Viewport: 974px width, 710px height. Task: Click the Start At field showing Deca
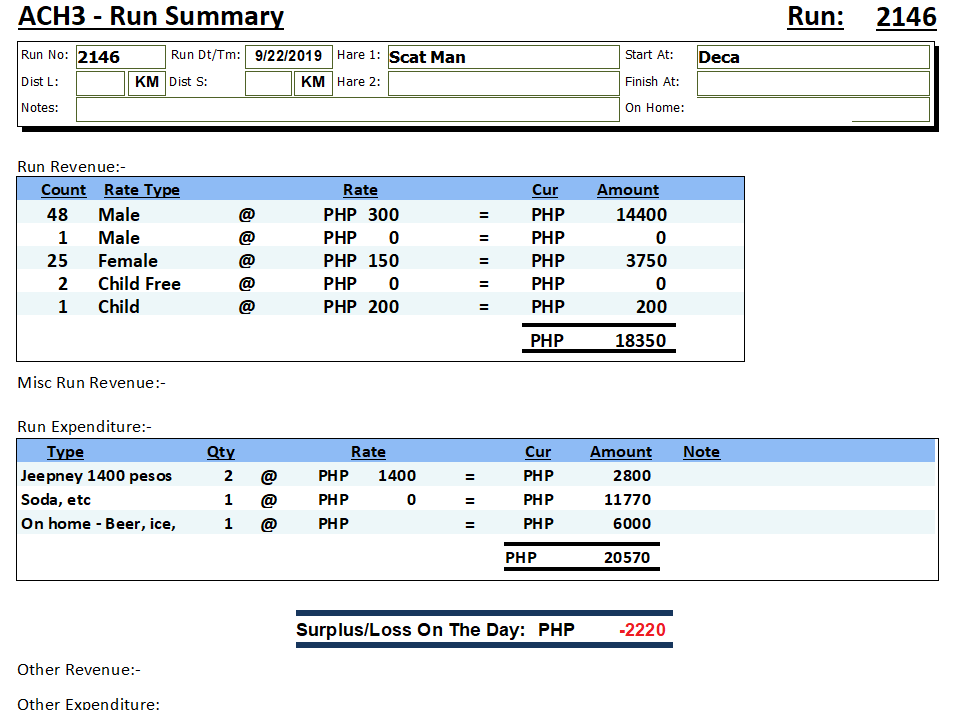coord(812,57)
